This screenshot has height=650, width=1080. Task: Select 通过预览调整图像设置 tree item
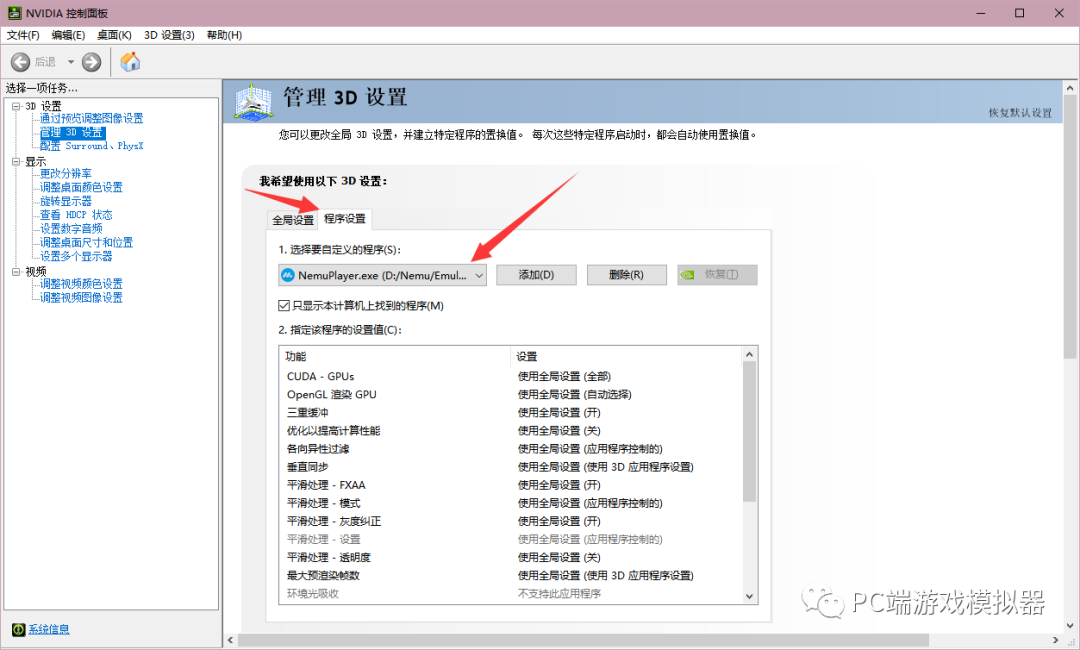[x=91, y=118]
